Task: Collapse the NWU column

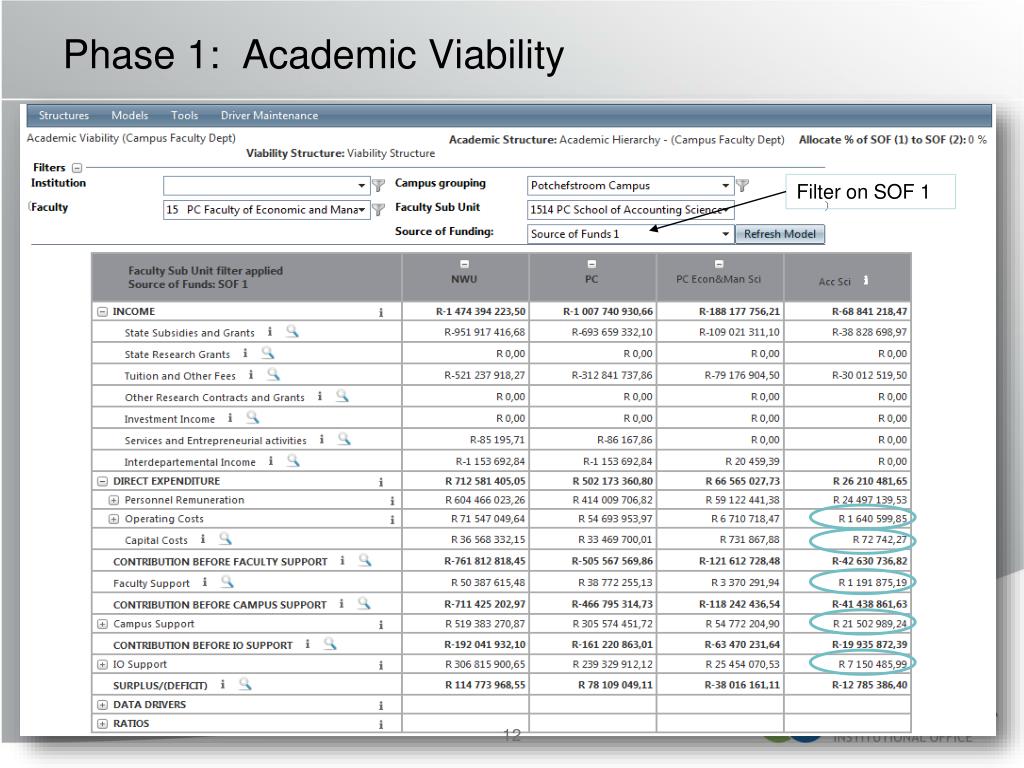Action: tap(464, 264)
